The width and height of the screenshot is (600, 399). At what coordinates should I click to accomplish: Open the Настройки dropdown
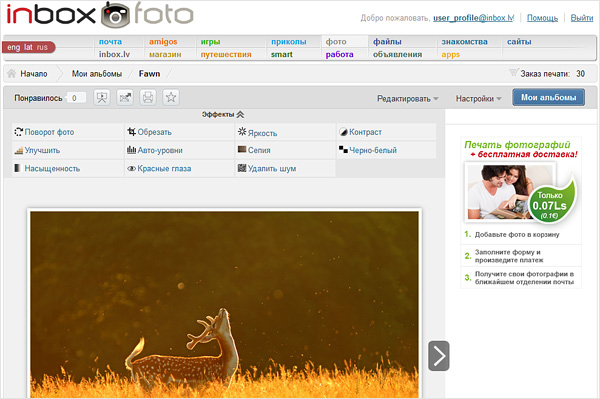click(478, 99)
